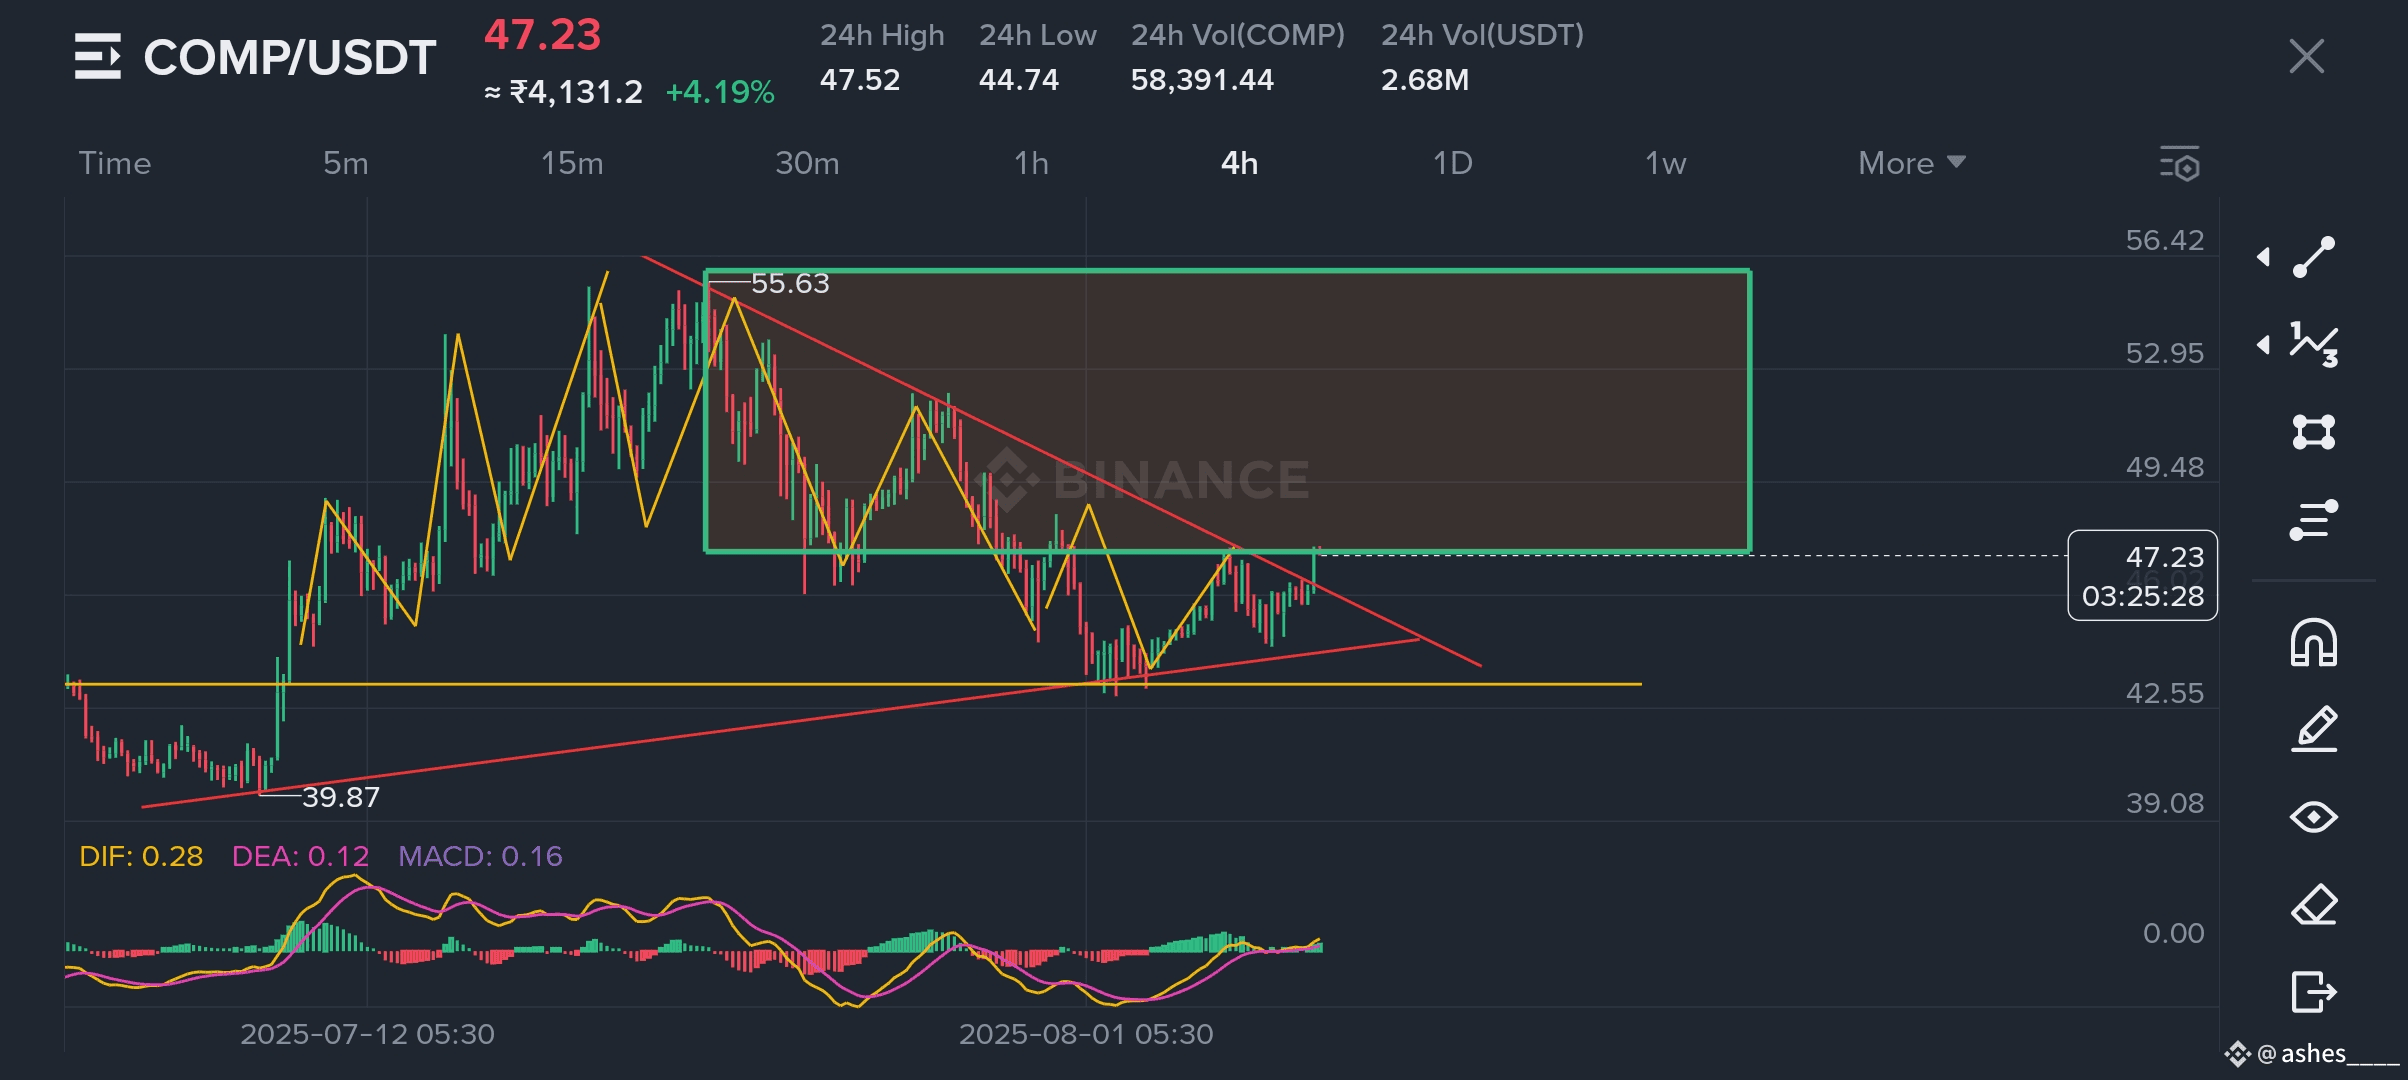Switch to the Time chart view
The image size is (2408, 1080).
pyautogui.click(x=115, y=163)
